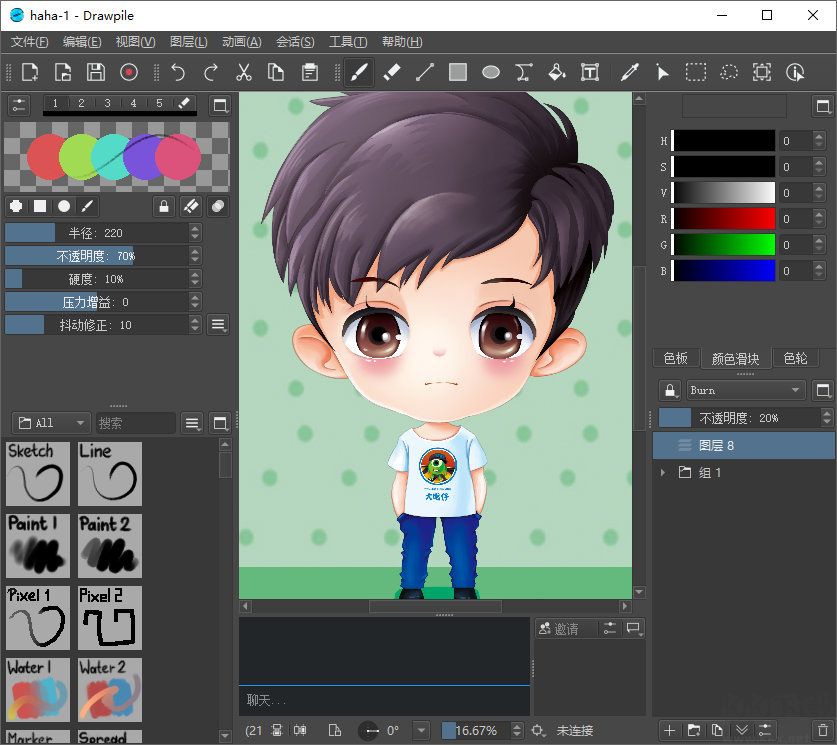This screenshot has width=837, height=745.
Task: Toggle the eraser blending mode preservation icon
Action: click(189, 206)
